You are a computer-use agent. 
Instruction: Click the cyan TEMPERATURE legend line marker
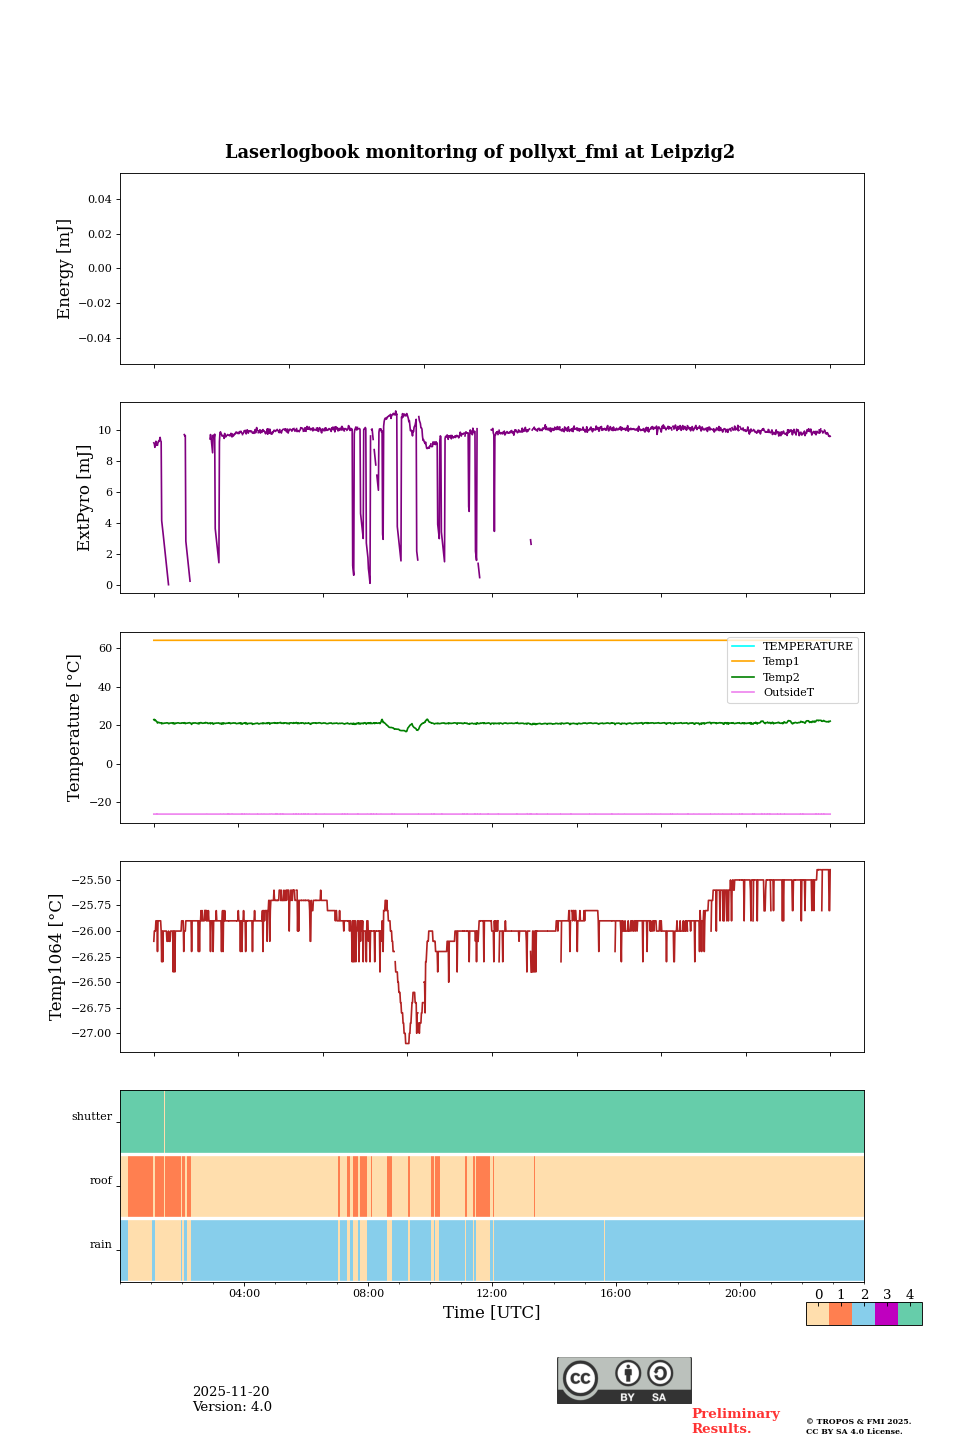(x=744, y=646)
